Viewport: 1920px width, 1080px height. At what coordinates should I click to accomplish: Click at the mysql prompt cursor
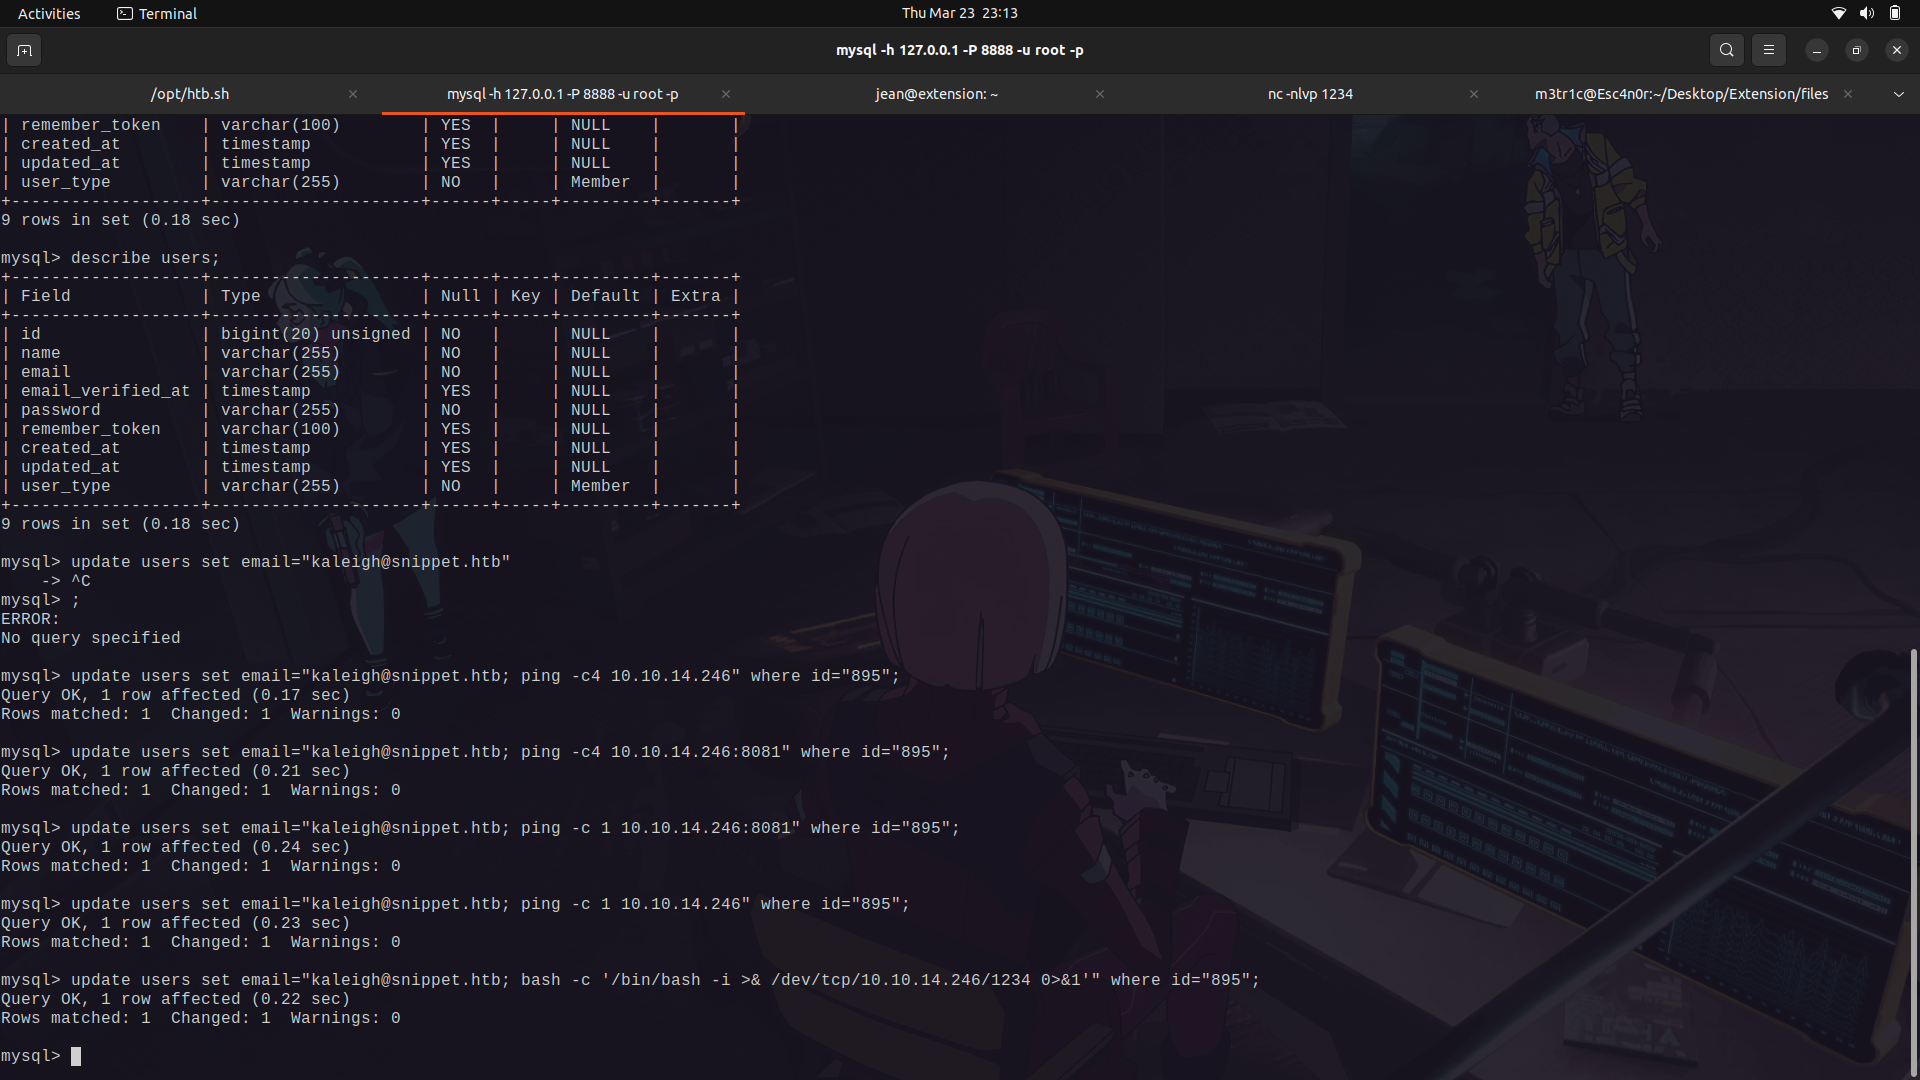tap(77, 1056)
